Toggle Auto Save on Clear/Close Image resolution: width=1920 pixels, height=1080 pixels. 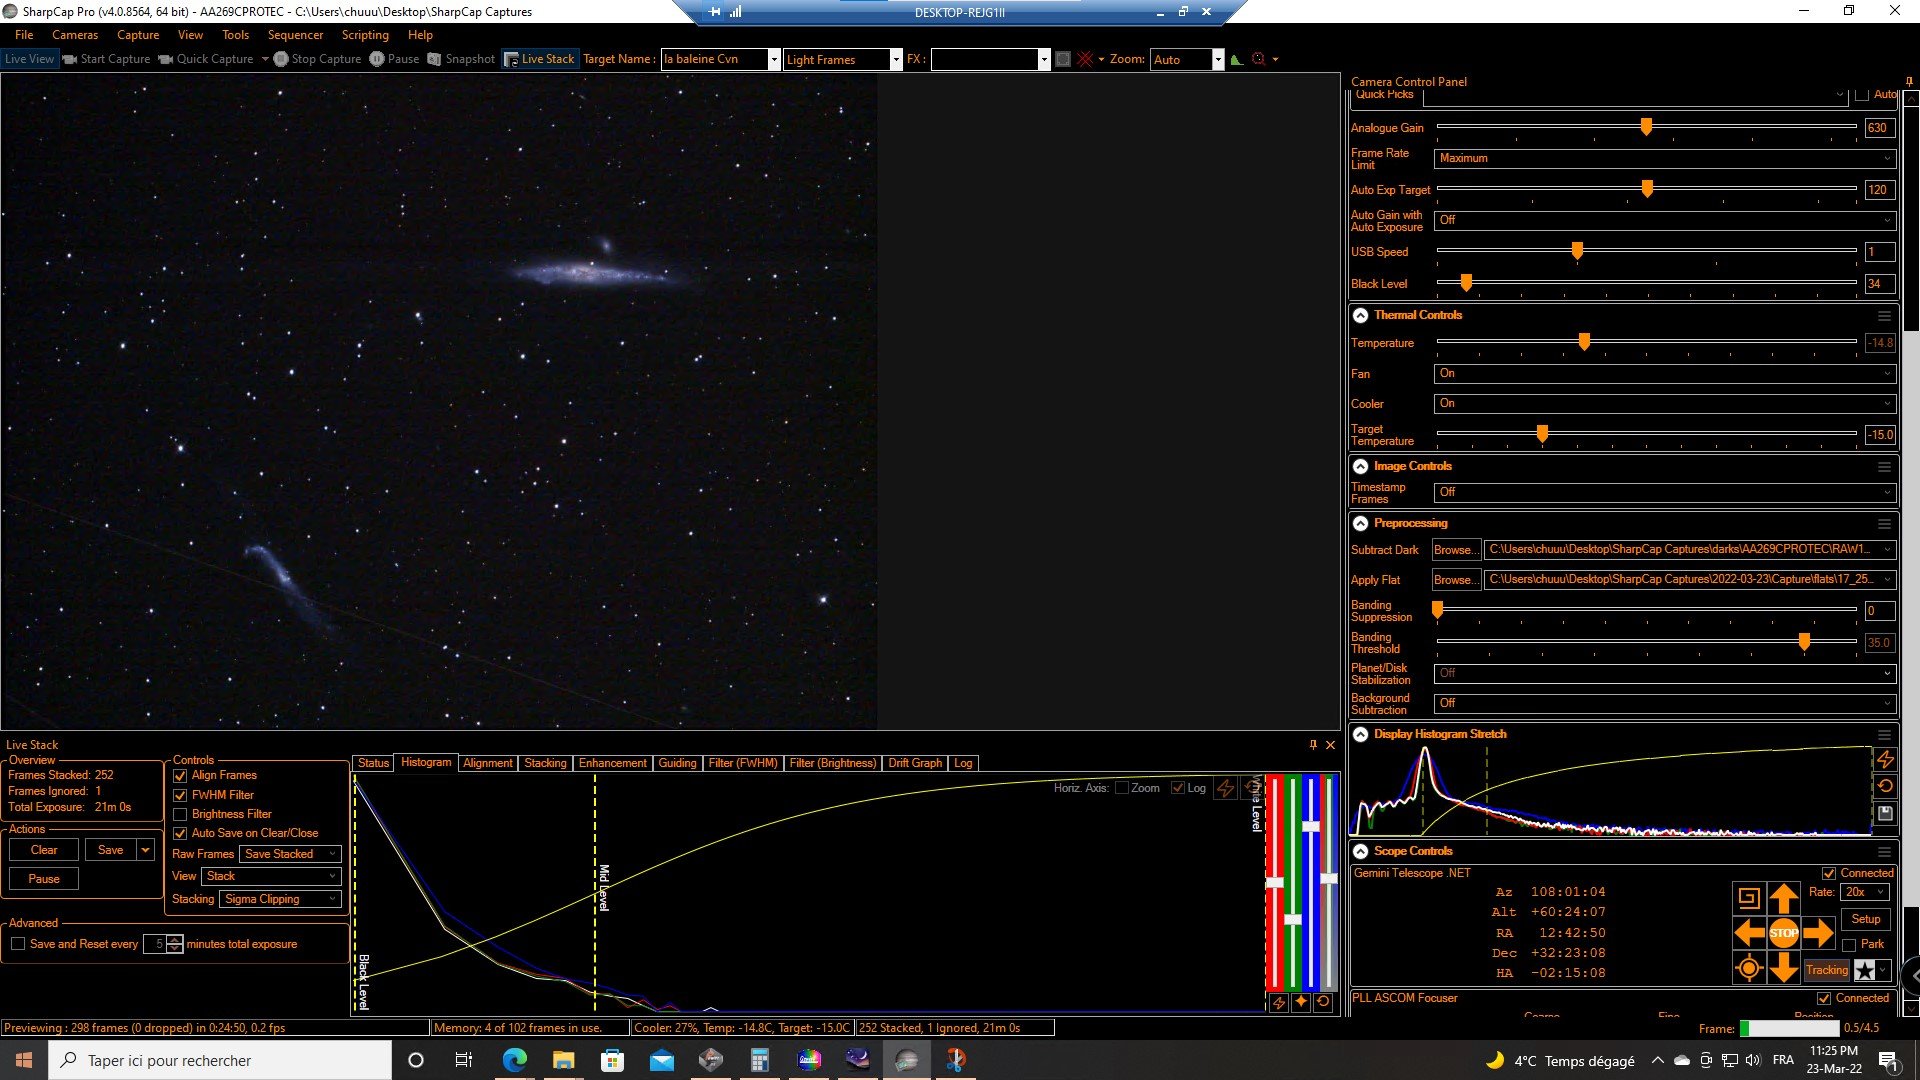[x=180, y=833]
